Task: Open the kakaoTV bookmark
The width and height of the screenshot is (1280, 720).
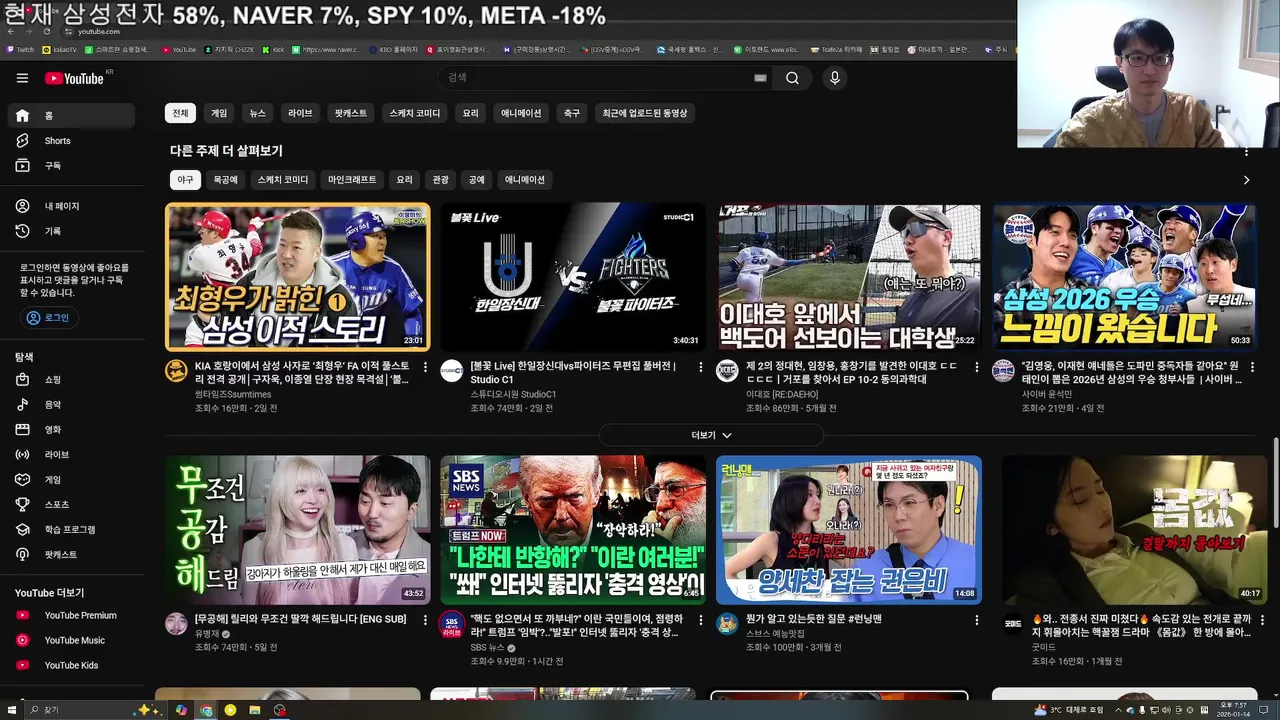Action: pyautogui.click(x=60, y=49)
